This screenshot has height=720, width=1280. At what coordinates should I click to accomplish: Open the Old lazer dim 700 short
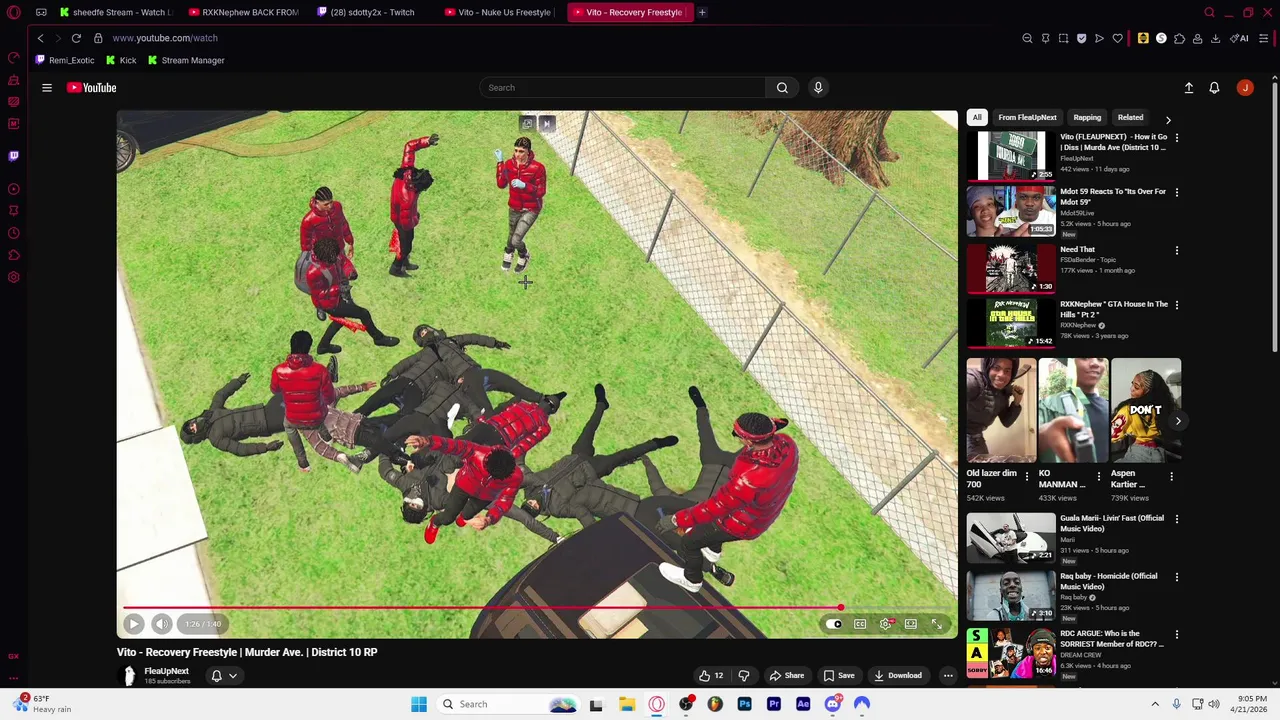(1001, 411)
